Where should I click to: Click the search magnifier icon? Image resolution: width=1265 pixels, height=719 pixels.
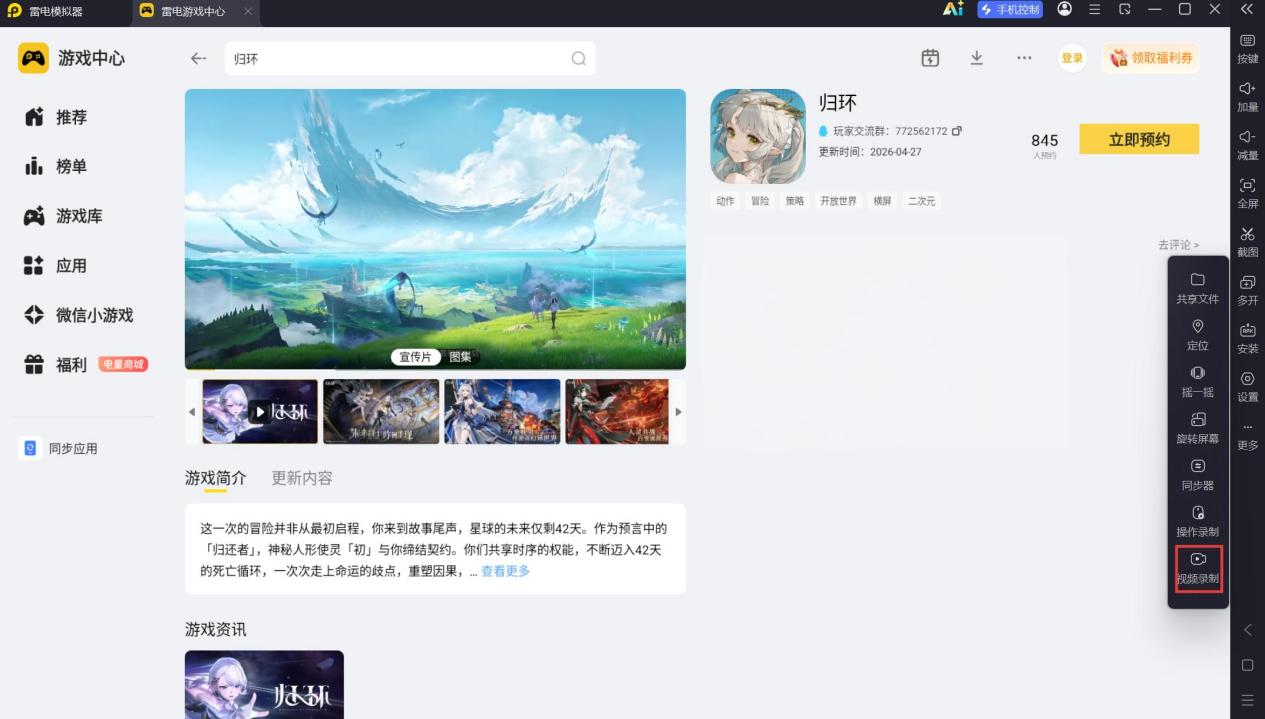(x=578, y=58)
